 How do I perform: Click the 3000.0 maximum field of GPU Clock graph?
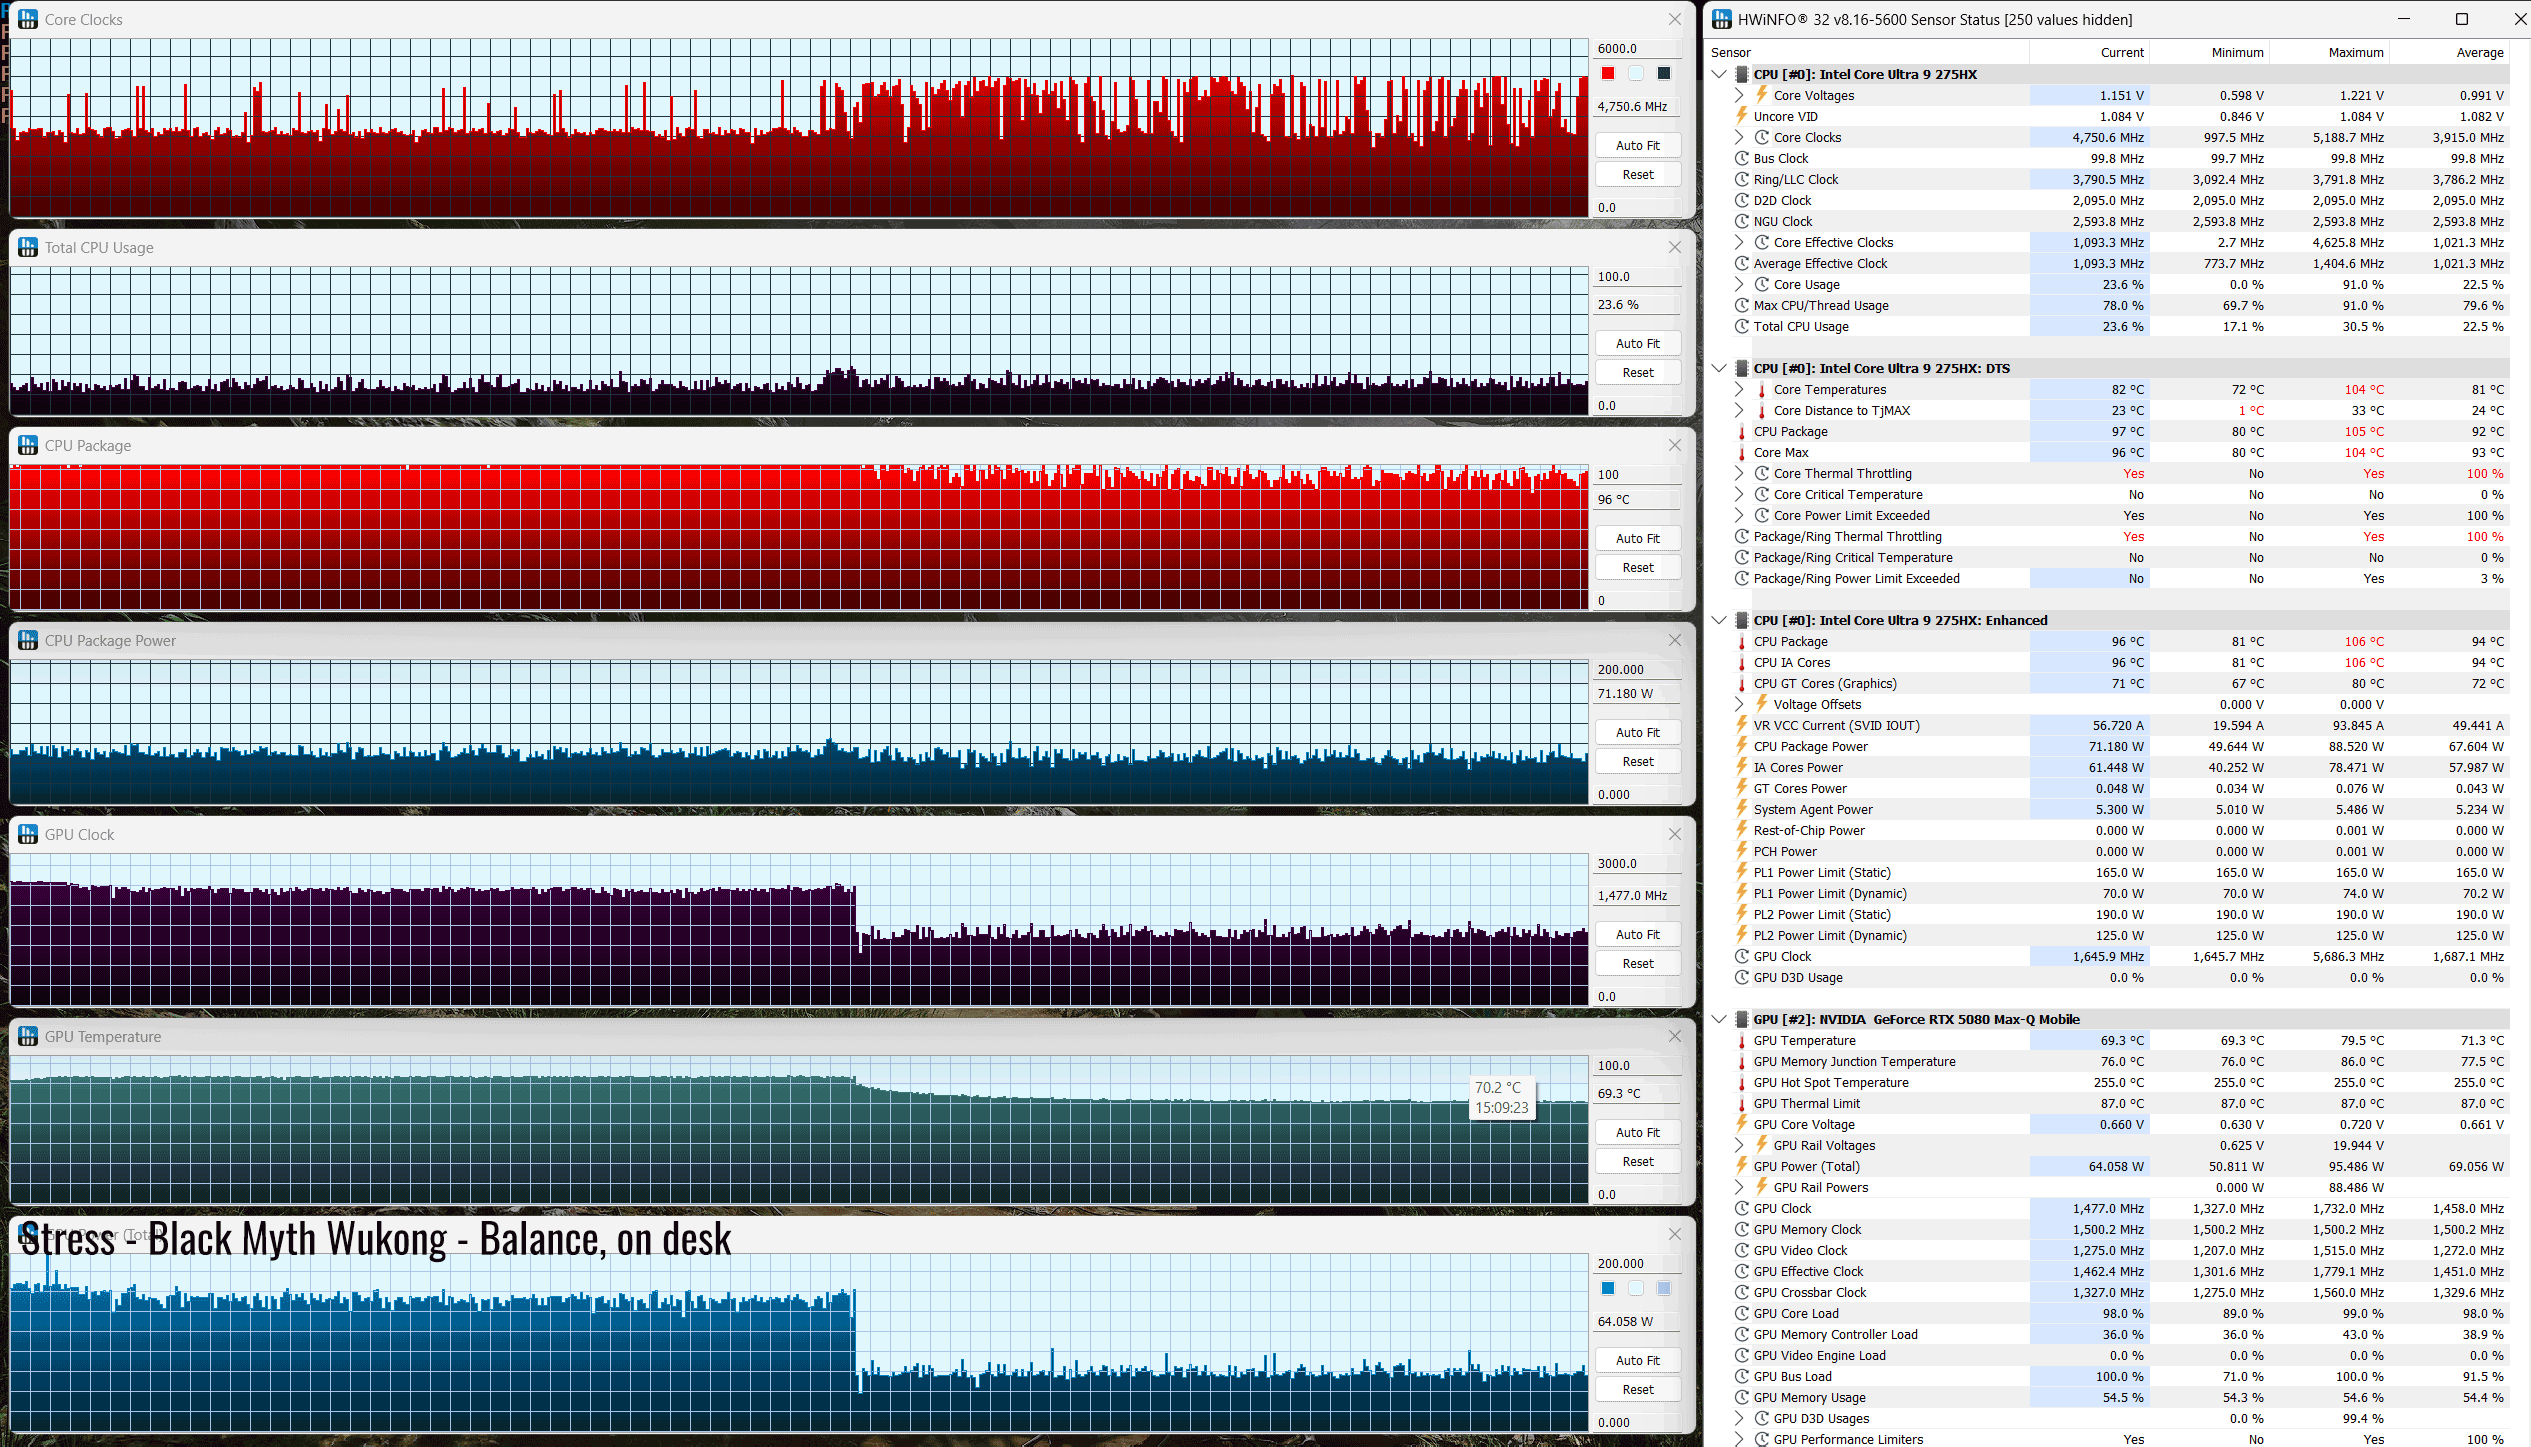1637,863
